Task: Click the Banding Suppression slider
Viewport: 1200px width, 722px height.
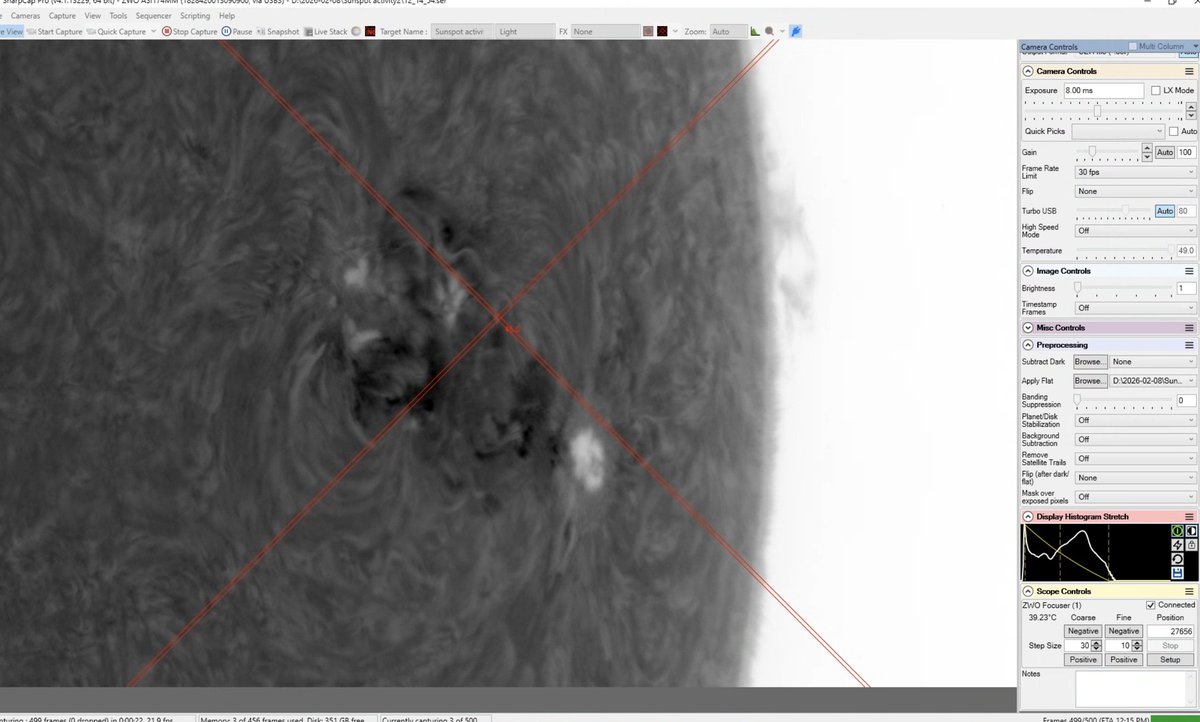Action: tap(1123, 400)
